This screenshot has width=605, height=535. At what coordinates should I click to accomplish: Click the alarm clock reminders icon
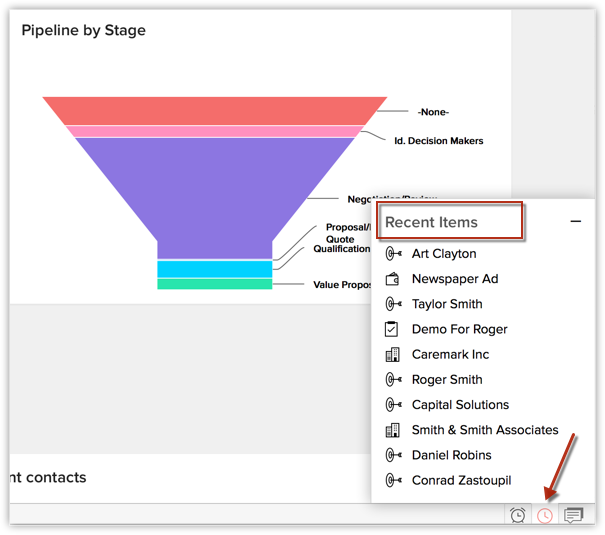[x=518, y=515]
